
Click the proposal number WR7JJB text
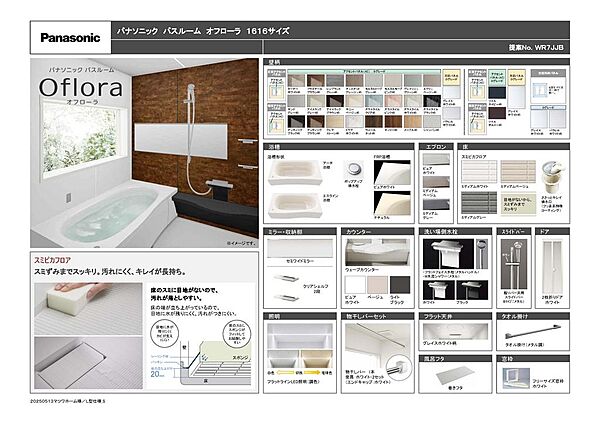click(x=549, y=48)
